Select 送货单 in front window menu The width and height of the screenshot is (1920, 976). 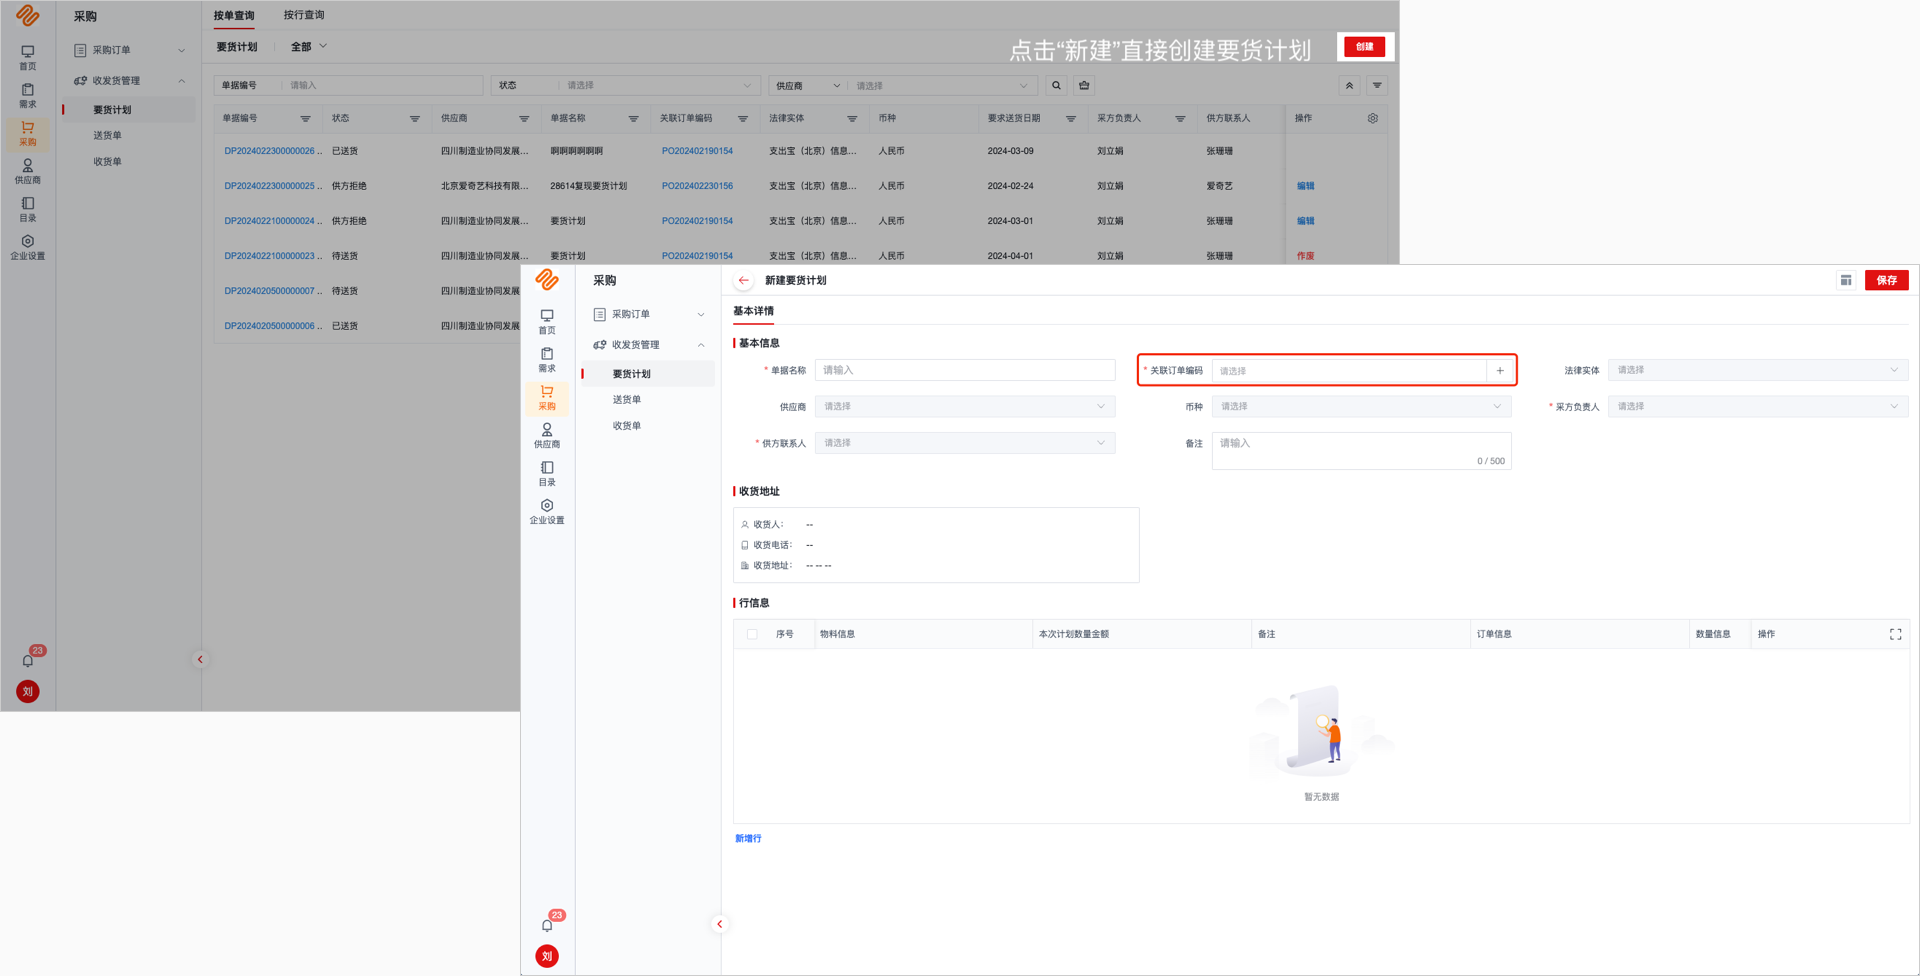(627, 400)
